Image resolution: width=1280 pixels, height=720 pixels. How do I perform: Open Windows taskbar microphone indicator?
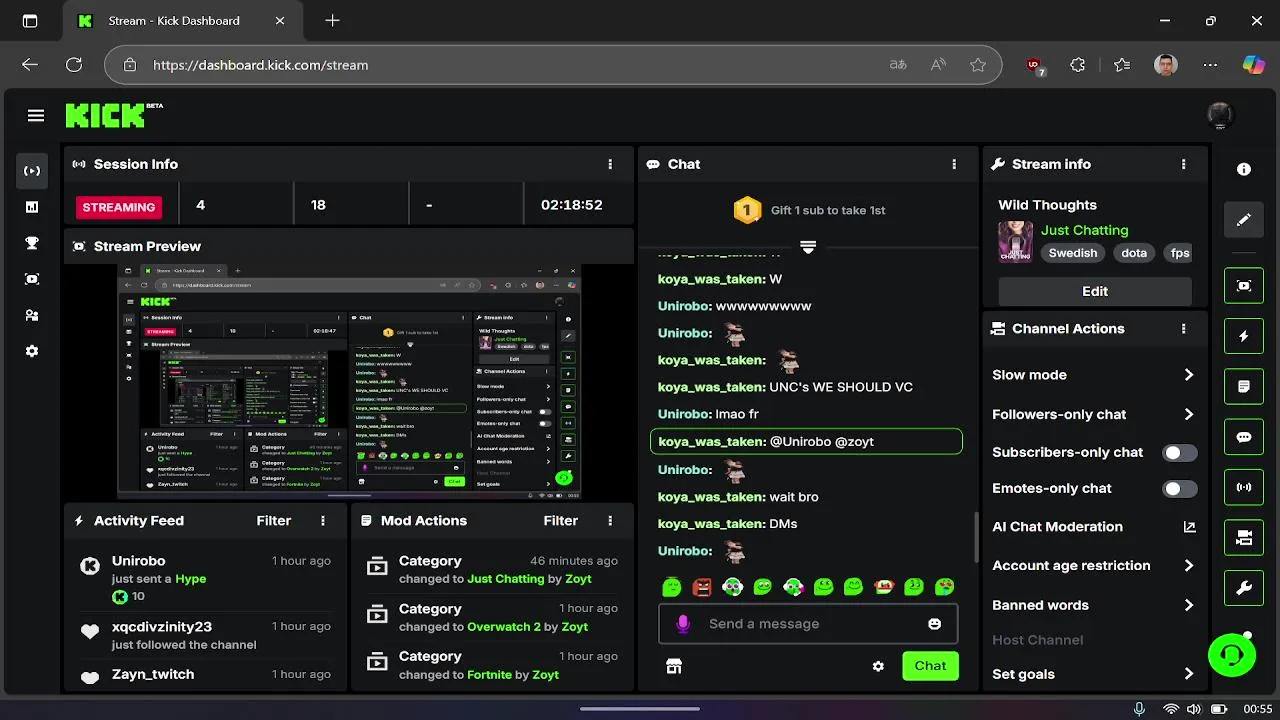[1139, 709]
